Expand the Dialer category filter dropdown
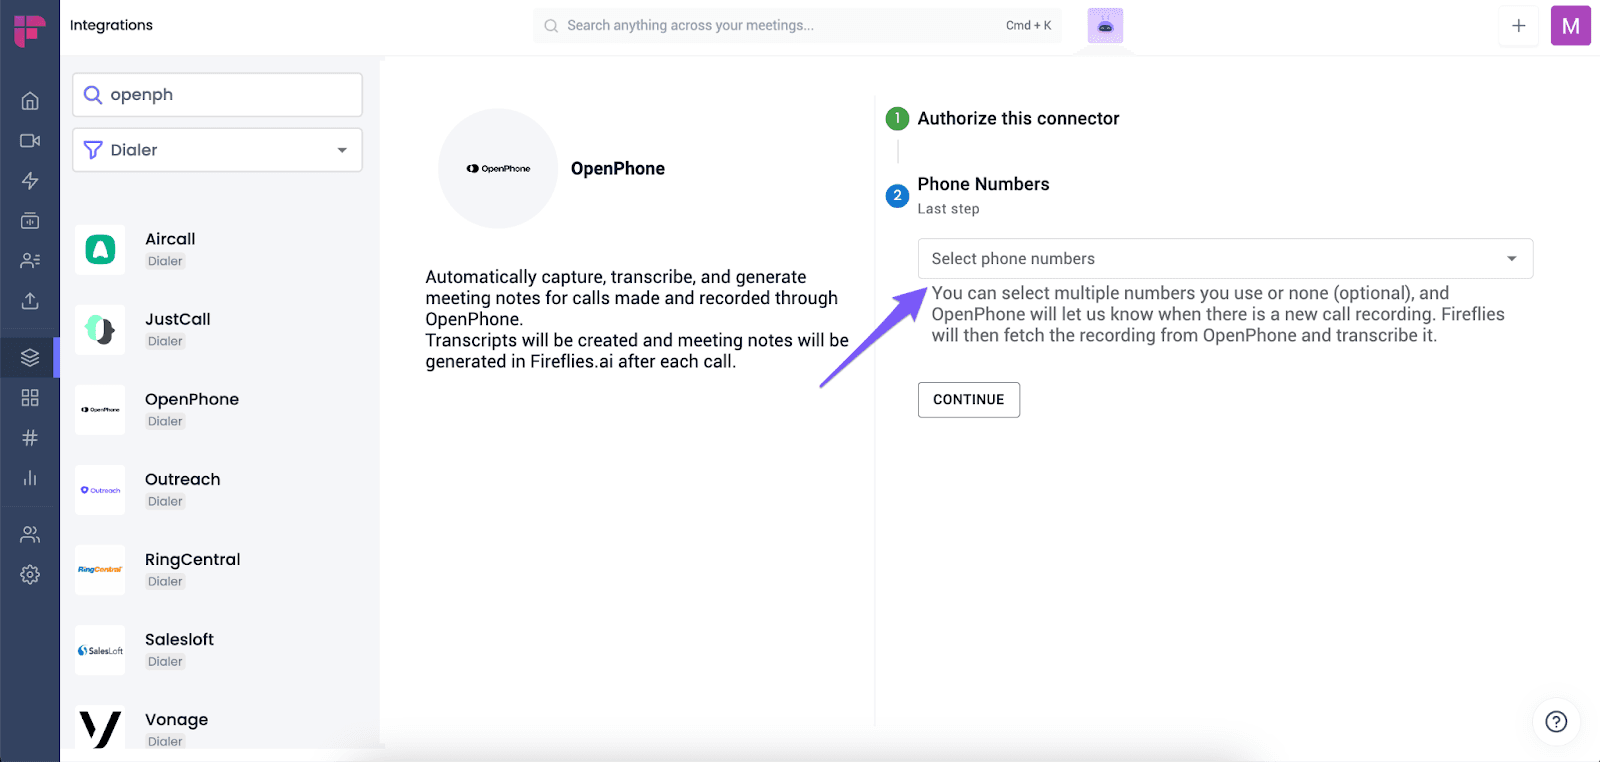 [217, 150]
